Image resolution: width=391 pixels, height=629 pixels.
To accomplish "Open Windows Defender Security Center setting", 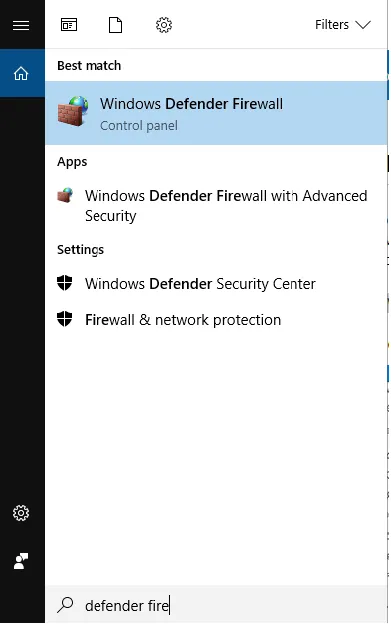I will pos(216,284).
